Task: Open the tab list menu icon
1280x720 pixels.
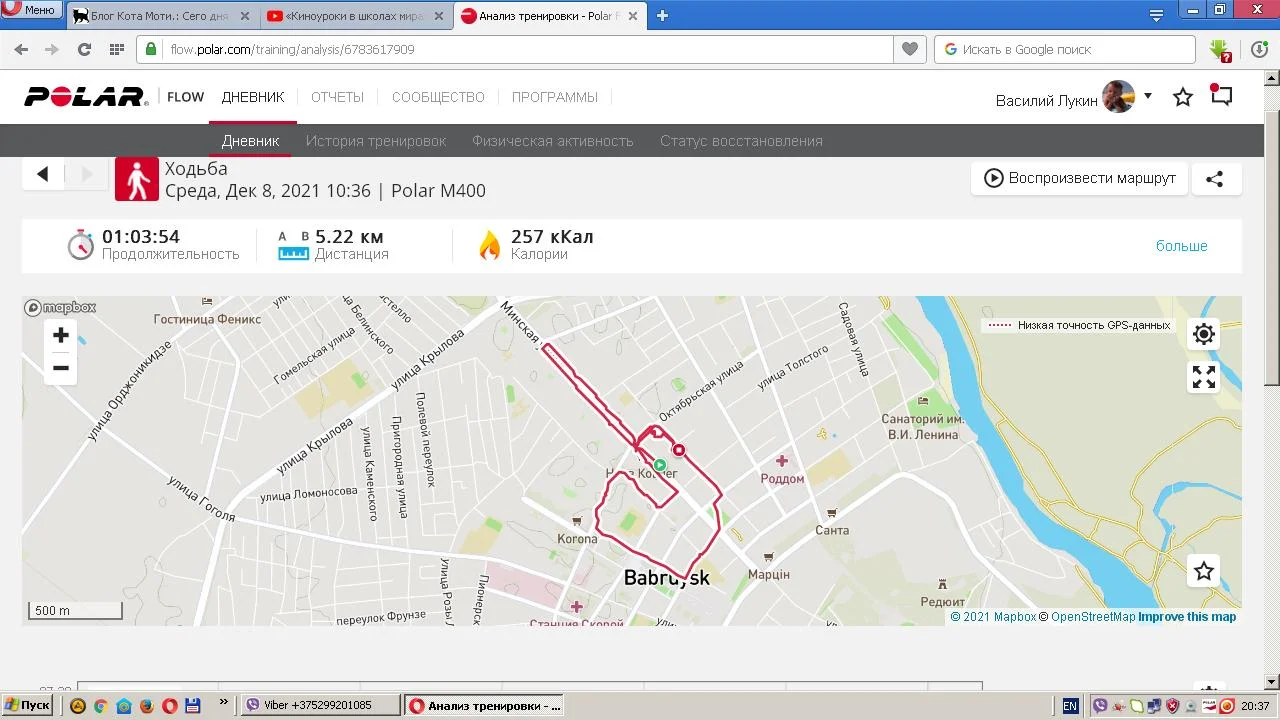Action: pos(1156,15)
